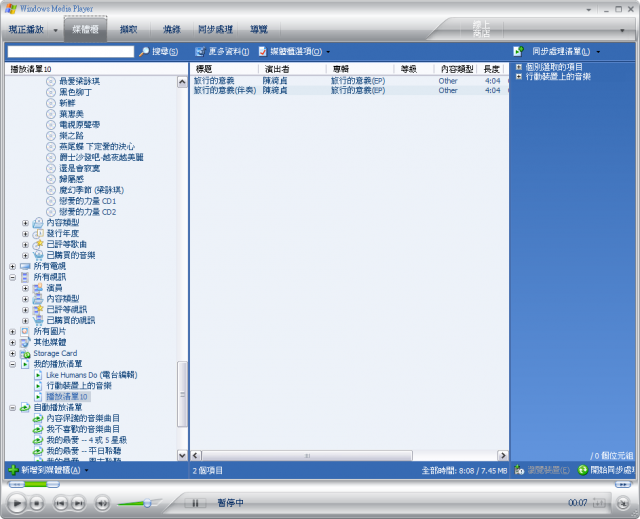The height and width of the screenshot is (519, 640).
Task: Collapse 我的播放清單 node
Action: click(12, 364)
